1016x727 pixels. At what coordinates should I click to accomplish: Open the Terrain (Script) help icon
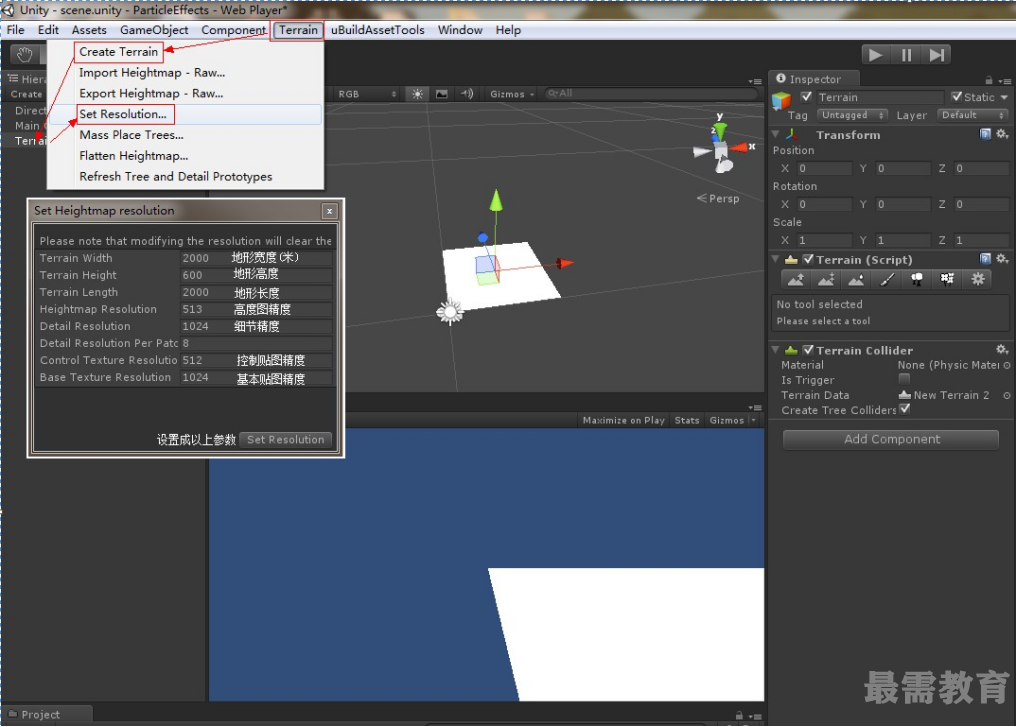[x=985, y=259]
